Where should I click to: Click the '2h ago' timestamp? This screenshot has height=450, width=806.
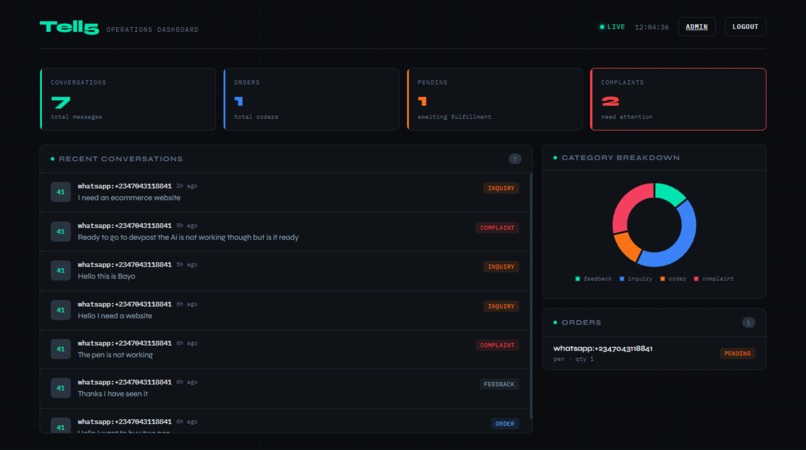[187, 186]
